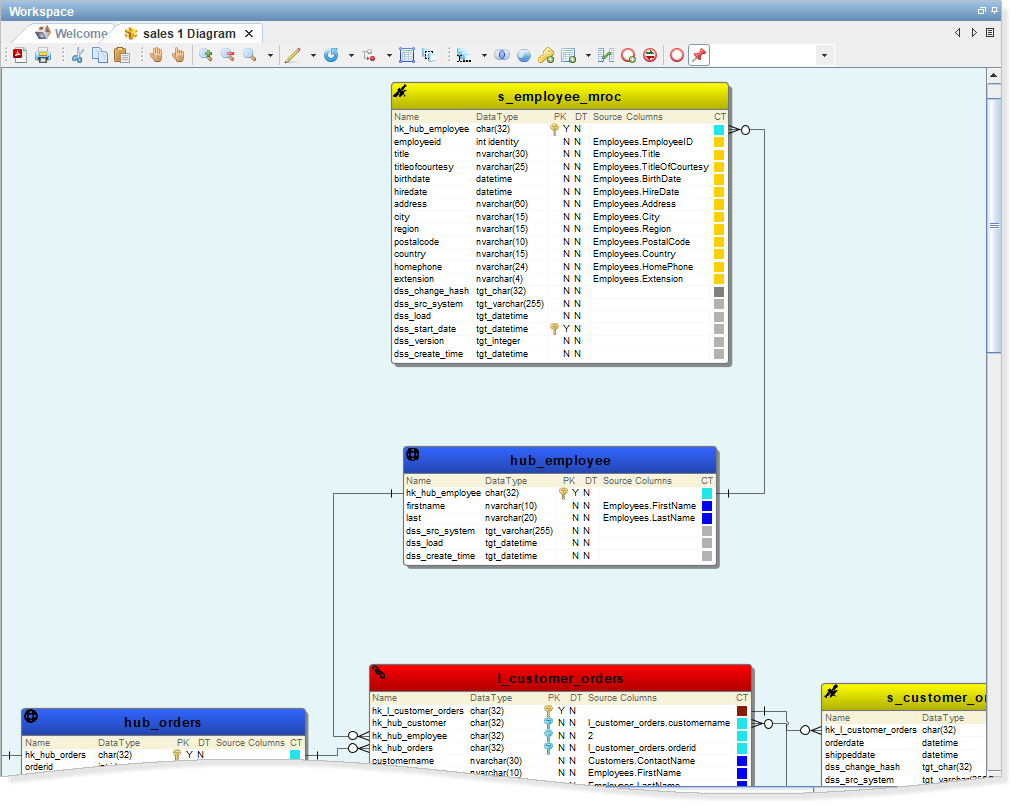Click the Cut scissors icon
The height and width of the screenshot is (810, 1017).
point(78,56)
